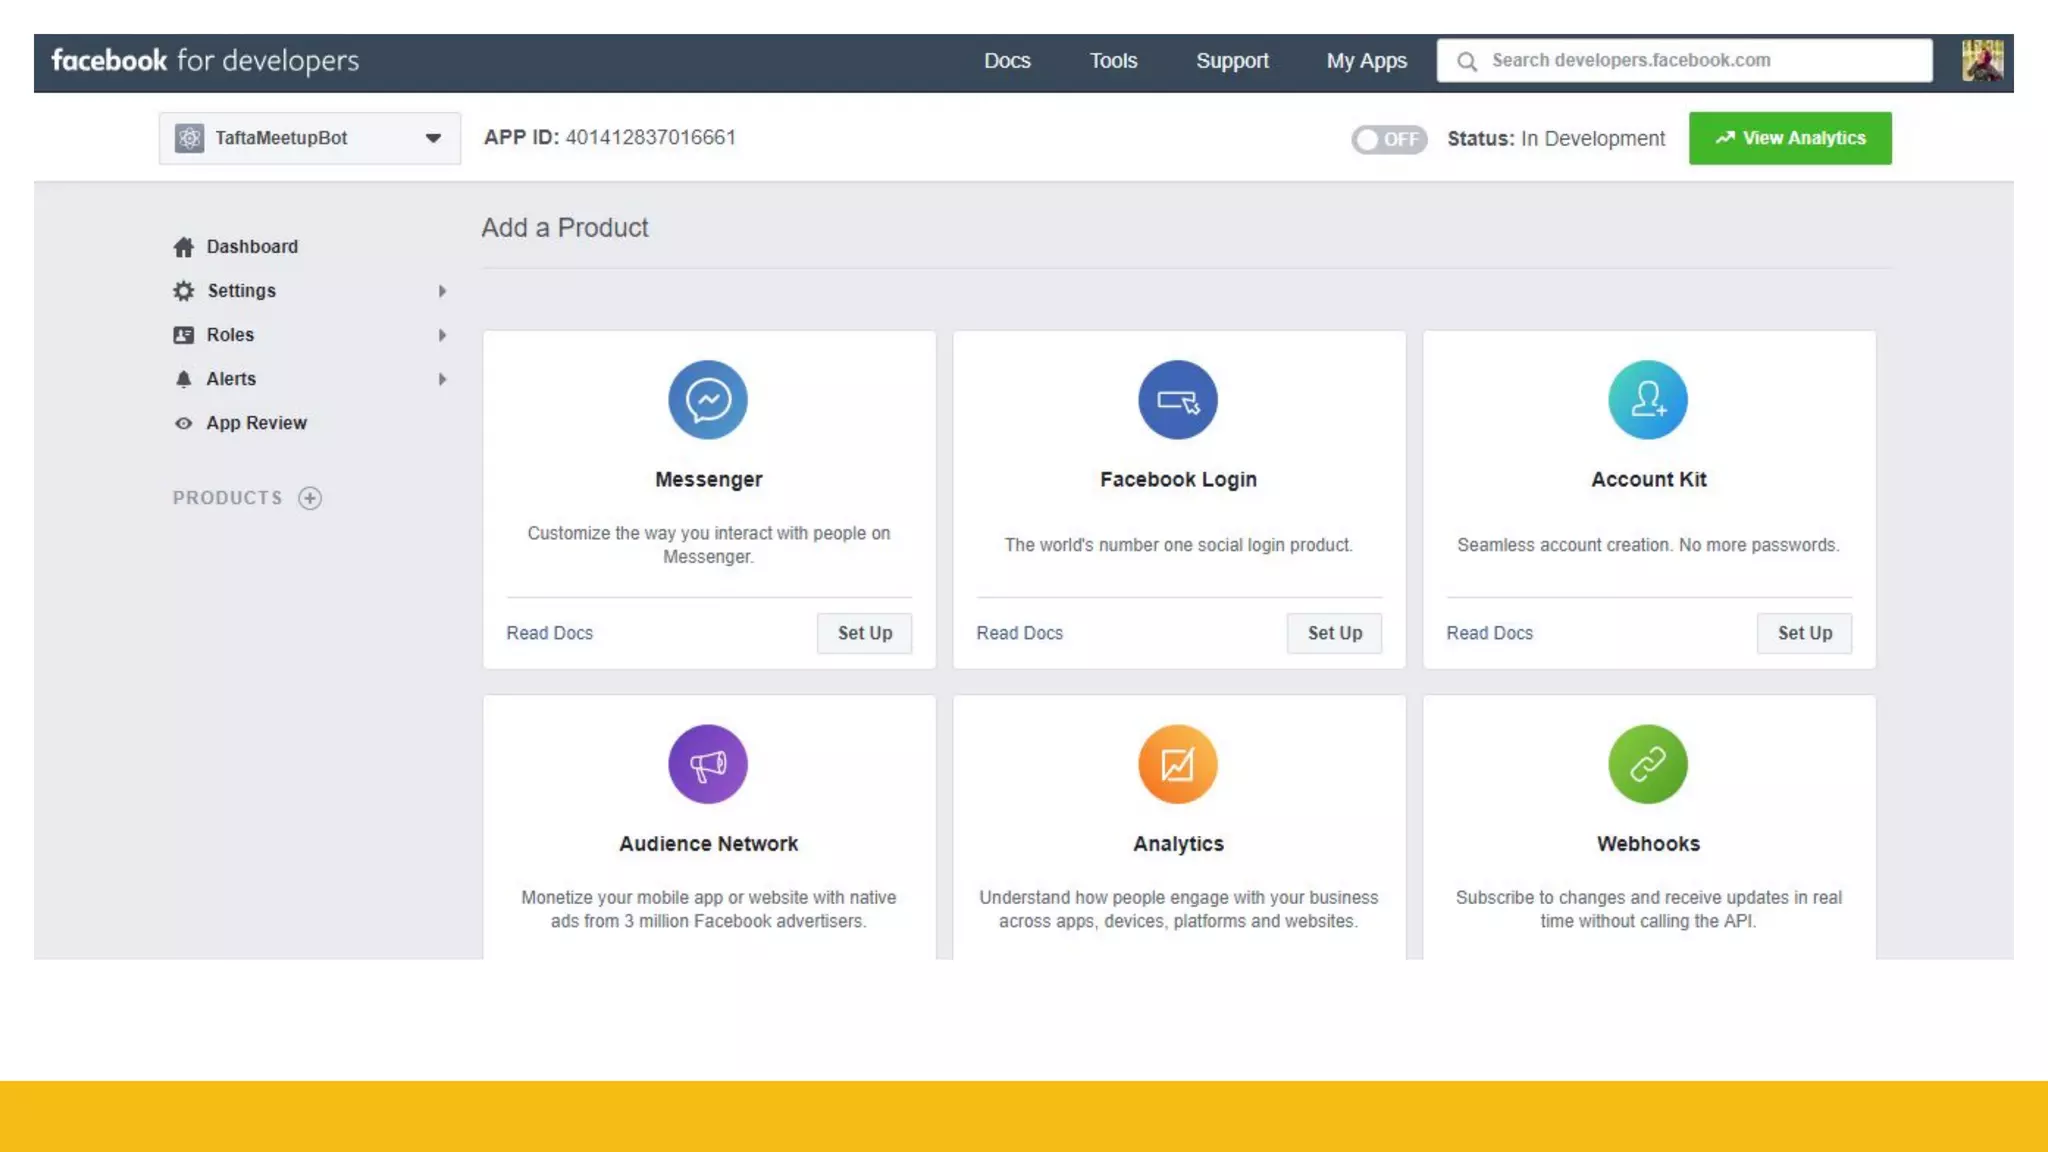Open the My Apps menu
The height and width of the screenshot is (1152, 2048).
point(1366,61)
